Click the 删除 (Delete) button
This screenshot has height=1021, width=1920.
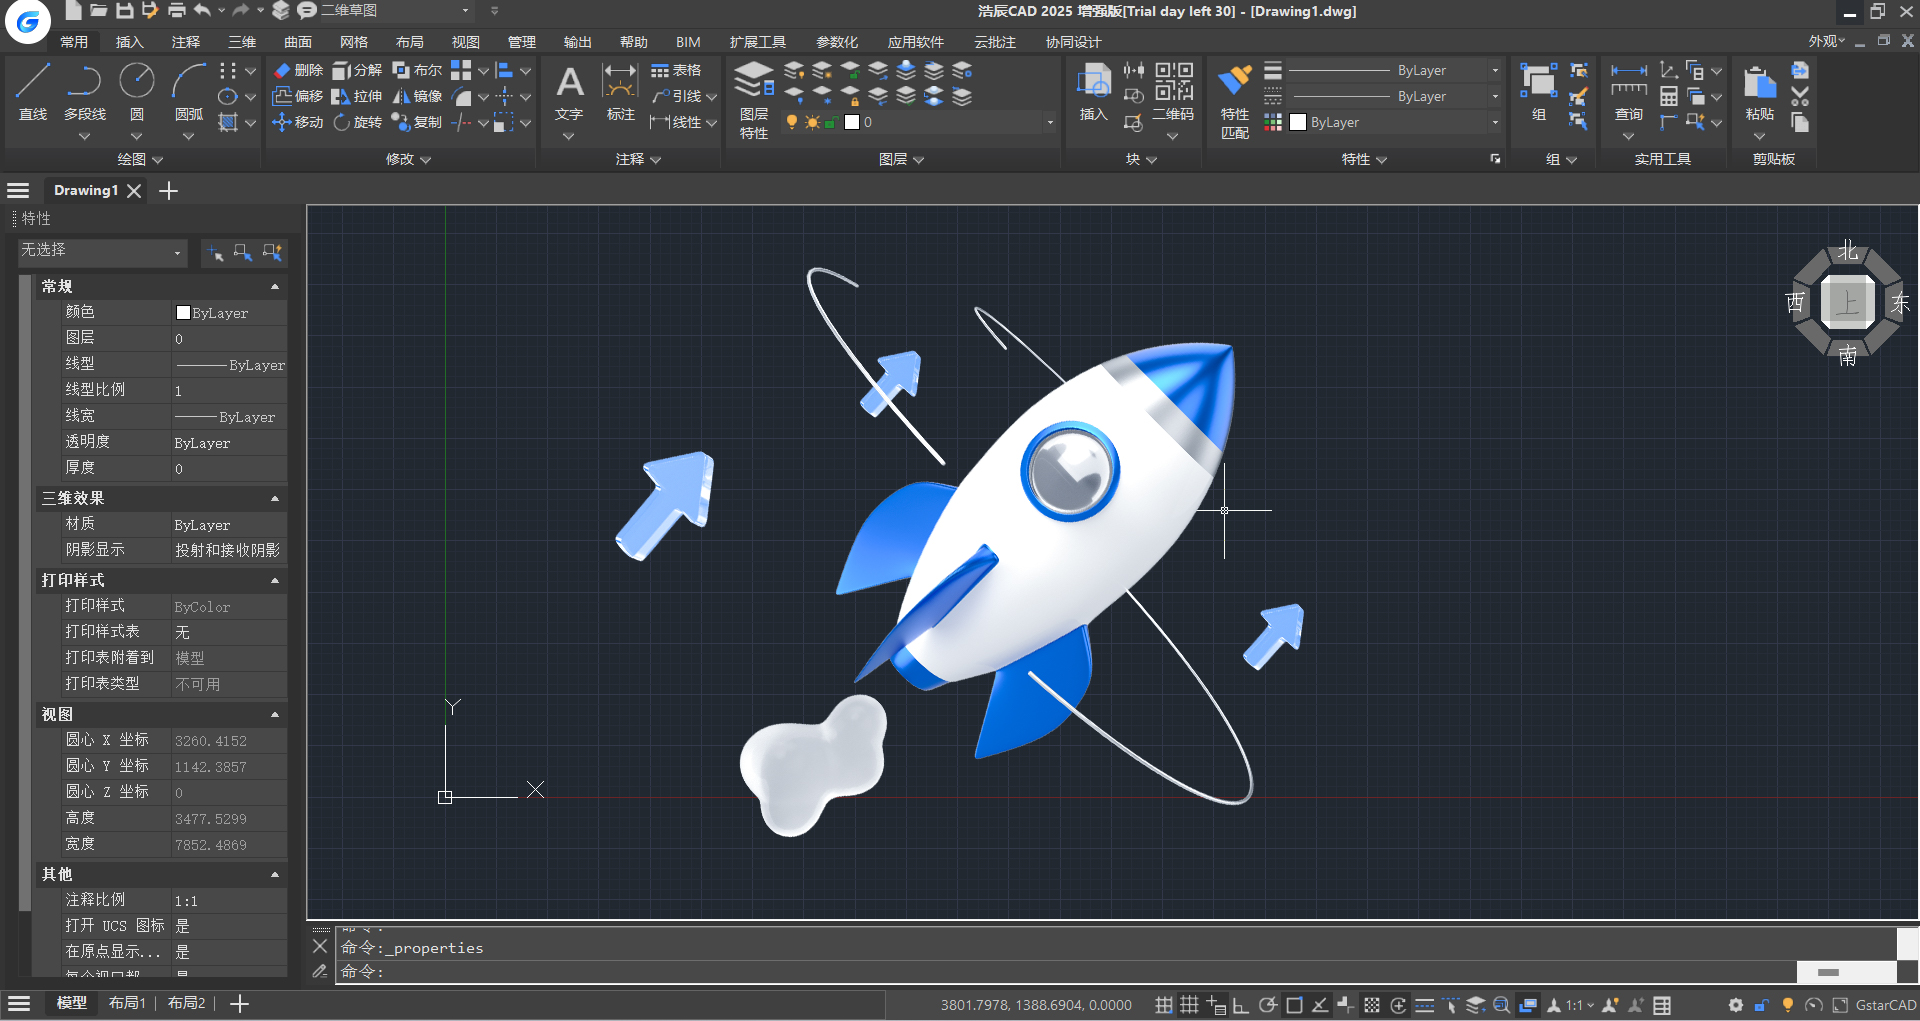pos(298,70)
